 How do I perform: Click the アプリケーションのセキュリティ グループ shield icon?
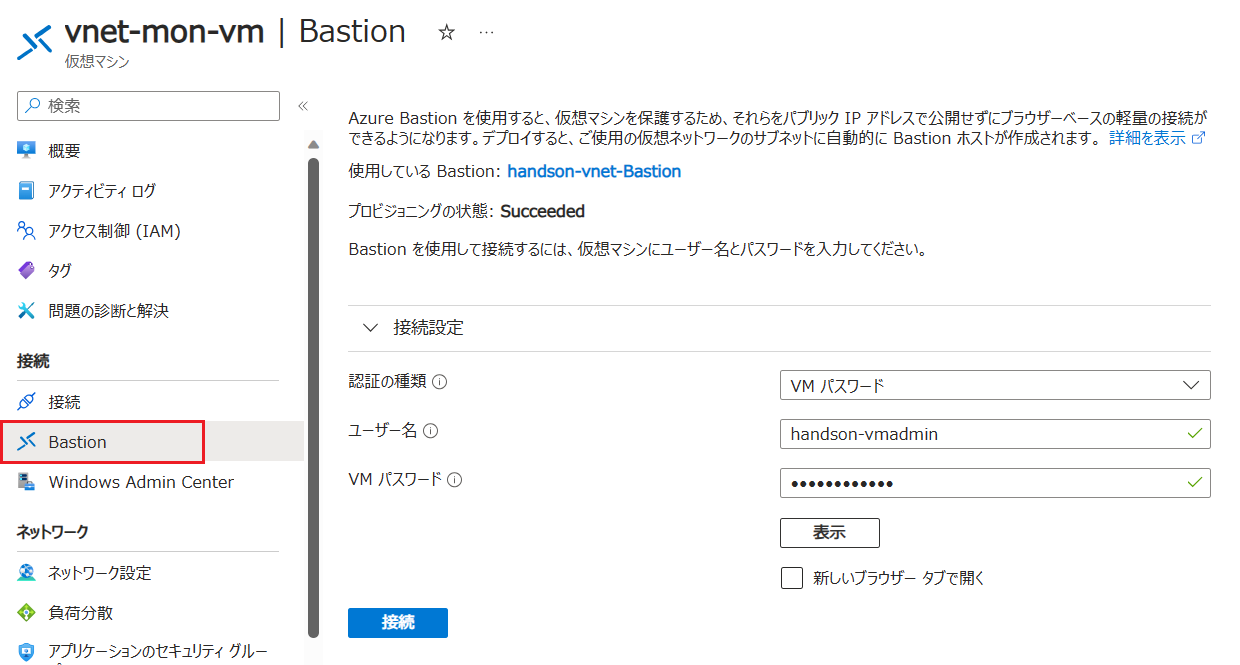(27, 653)
